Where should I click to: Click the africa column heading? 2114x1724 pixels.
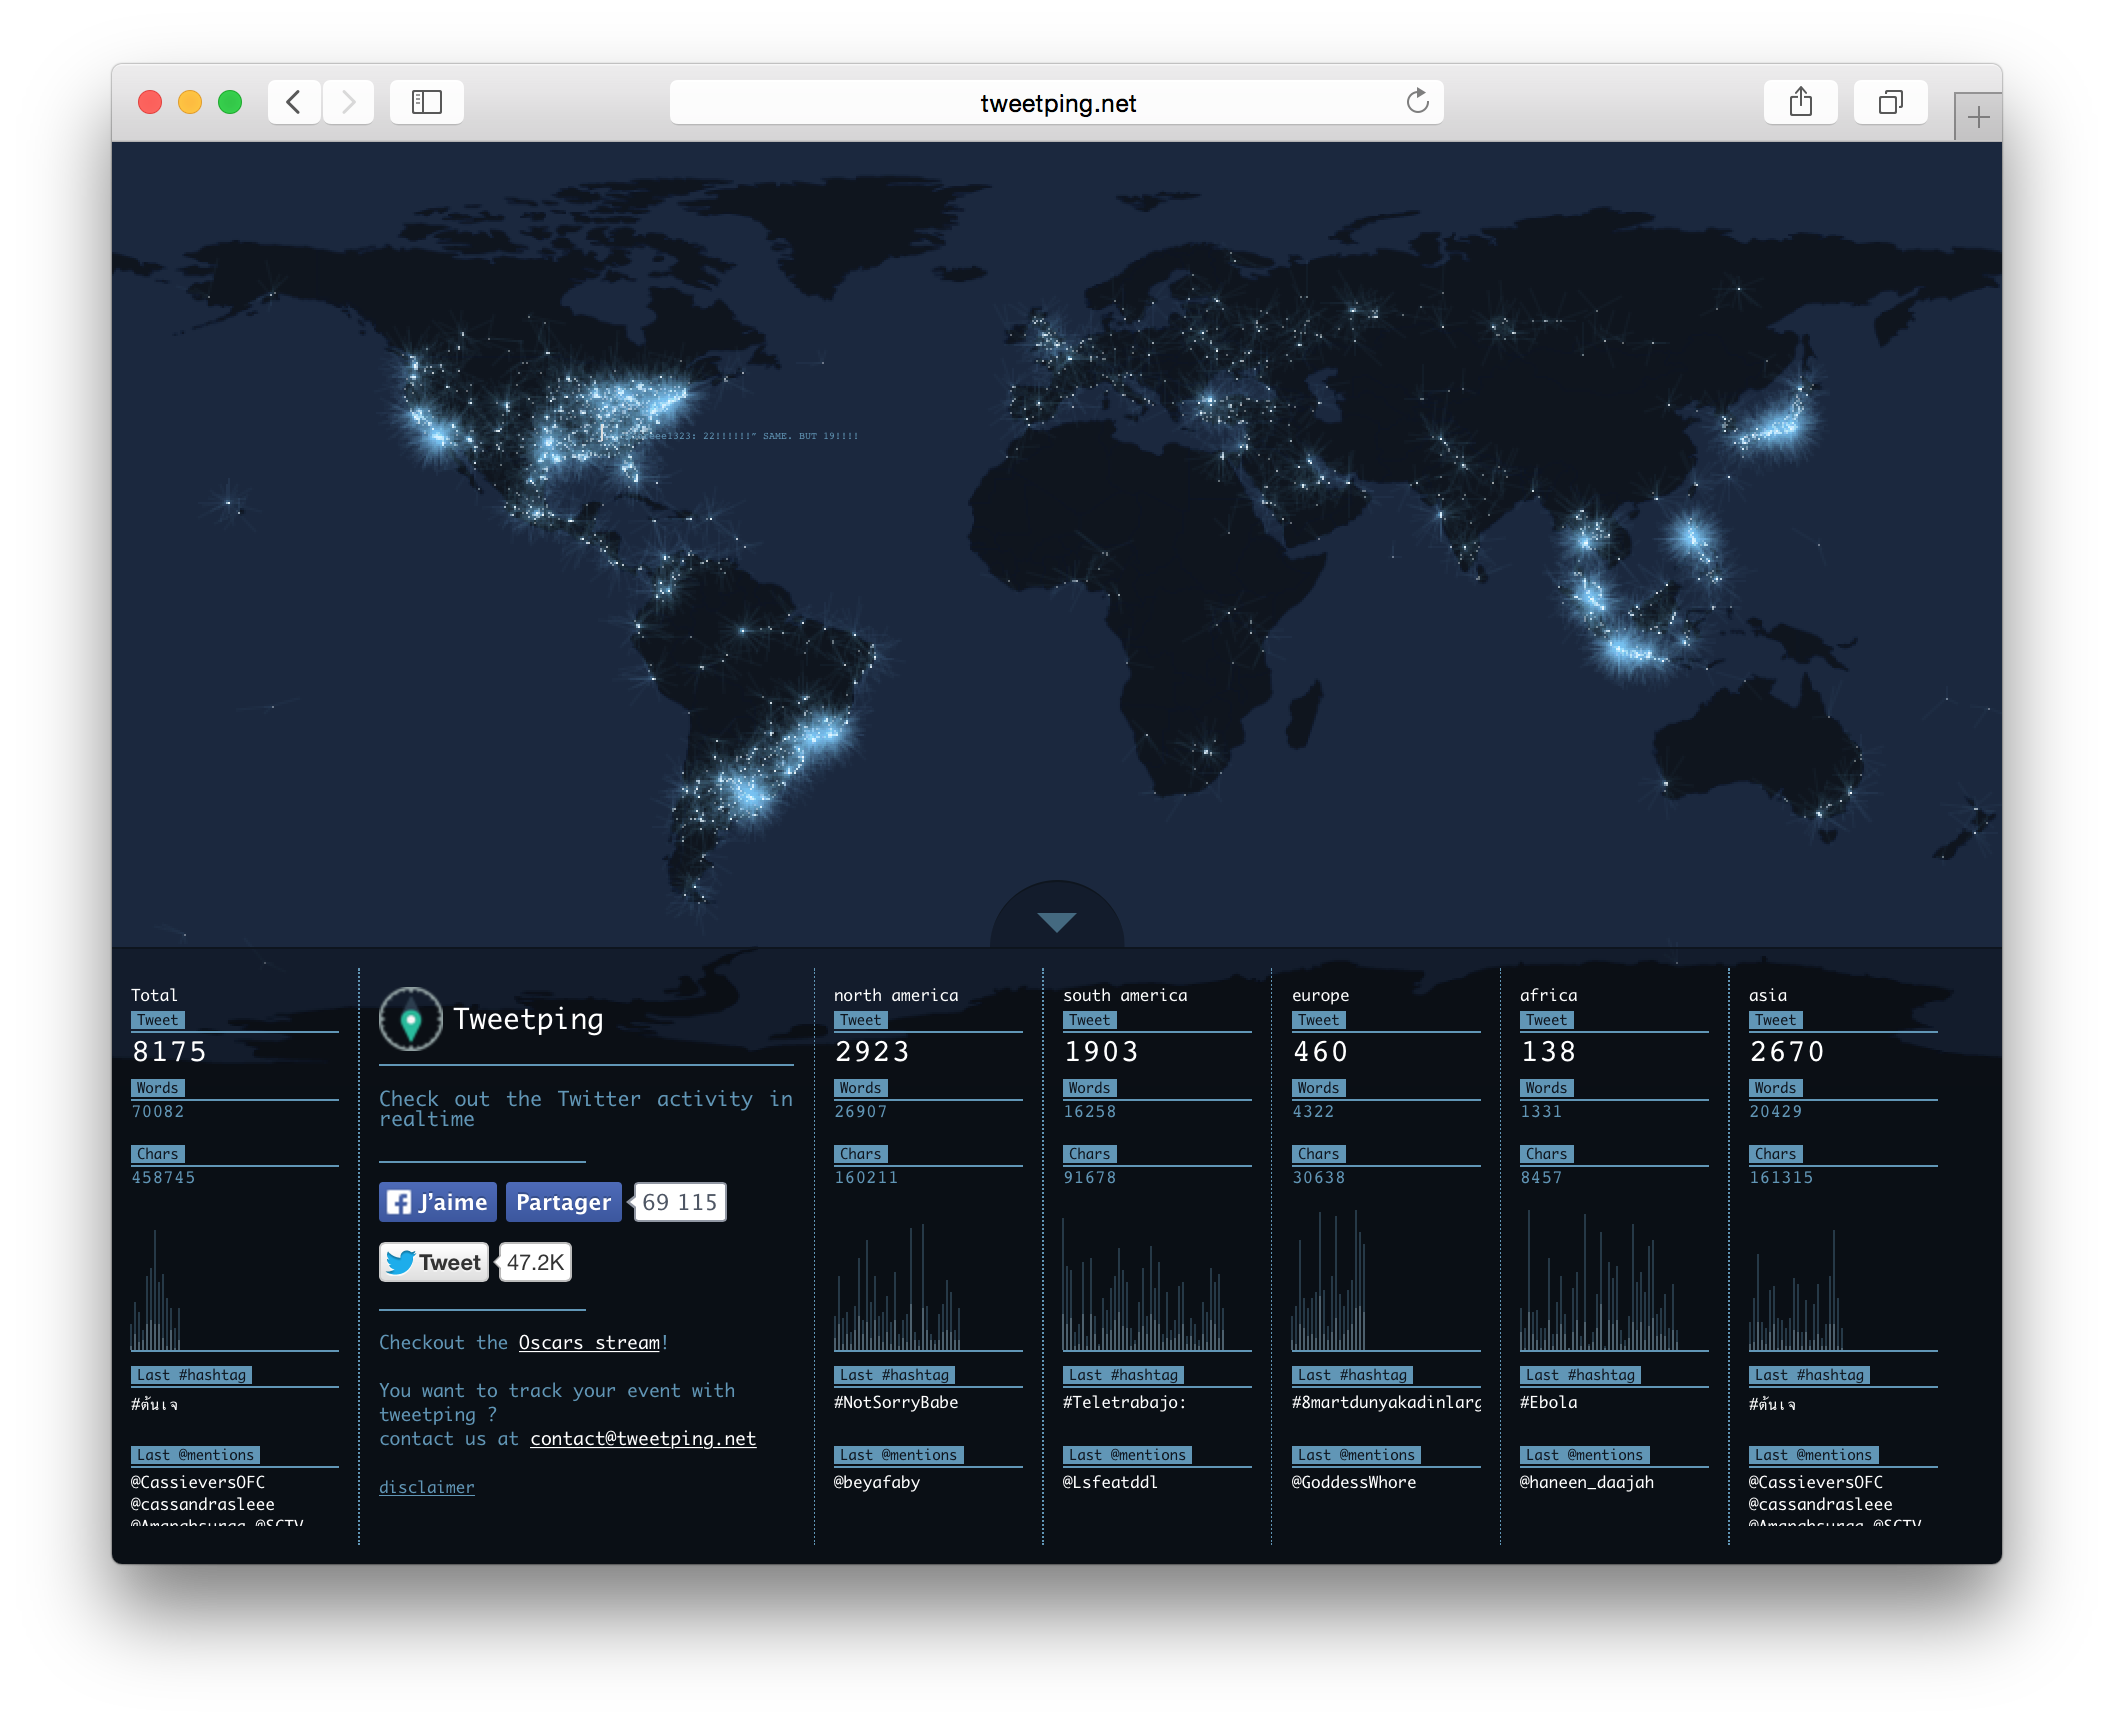click(1549, 995)
